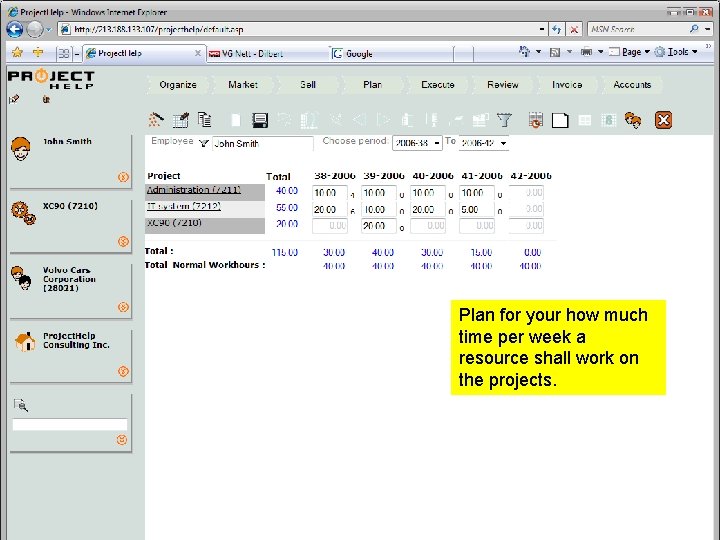Expand the John Smith sidebar panel
Screen dimensions: 720x540
tap(123, 177)
